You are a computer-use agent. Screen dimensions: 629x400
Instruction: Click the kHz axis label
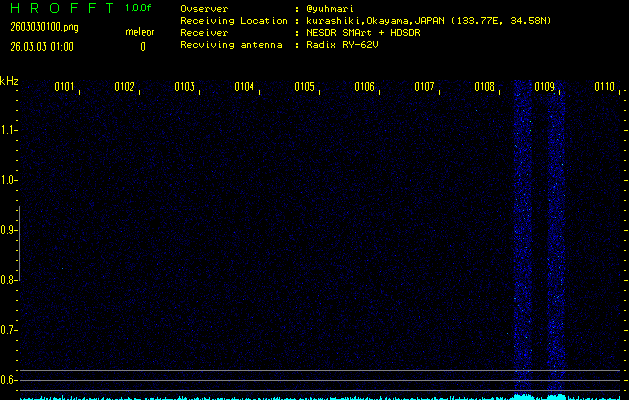(x=9, y=81)
